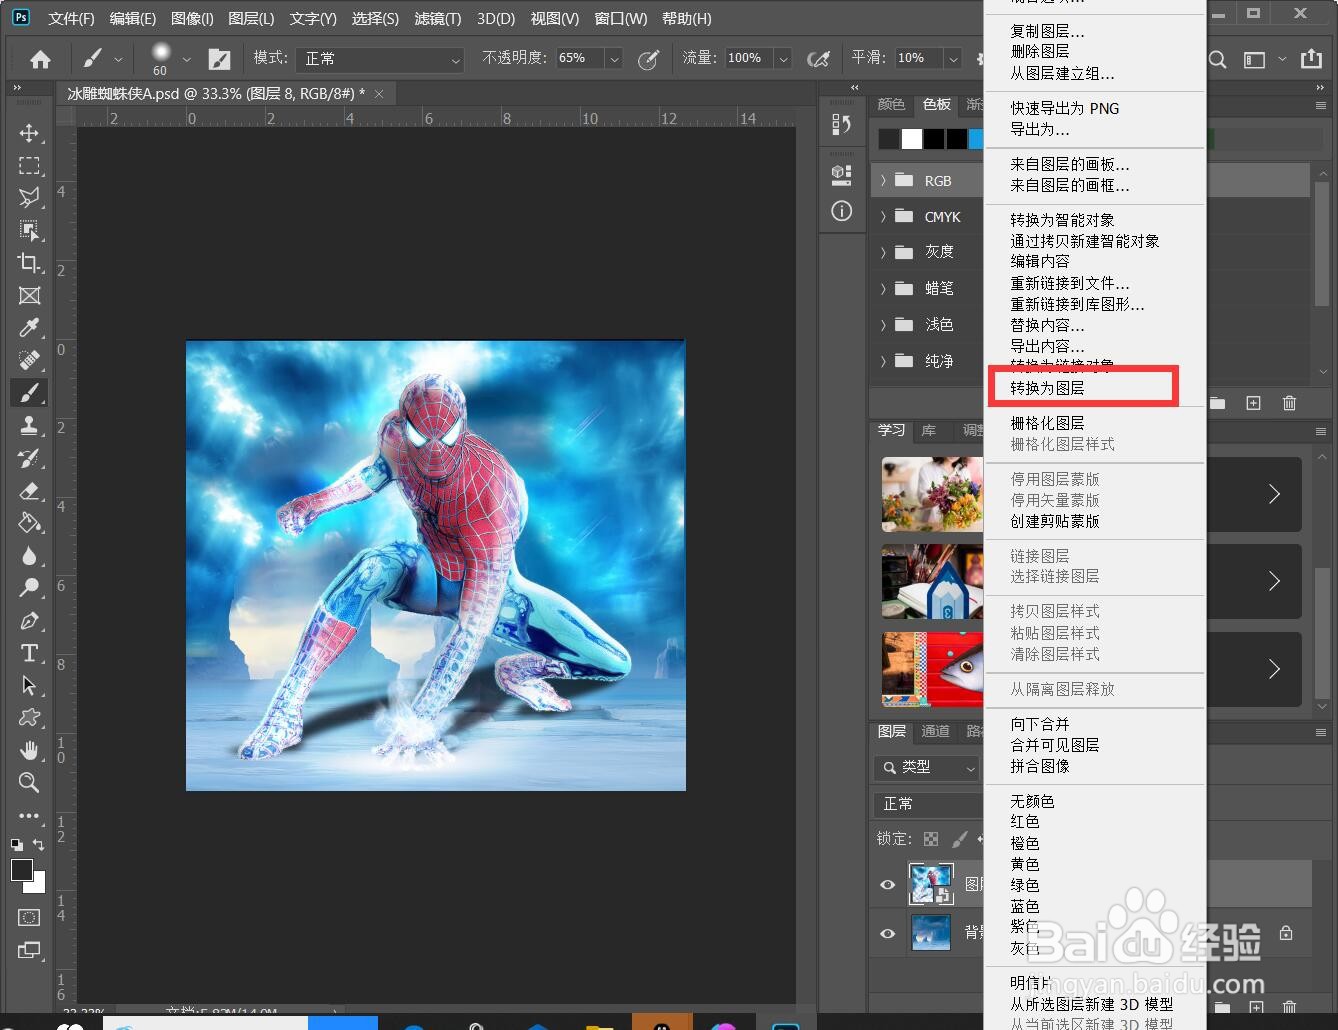Hide layer 8 with eye icon
Screen dimensions: 1338x1030
[887, 885]
